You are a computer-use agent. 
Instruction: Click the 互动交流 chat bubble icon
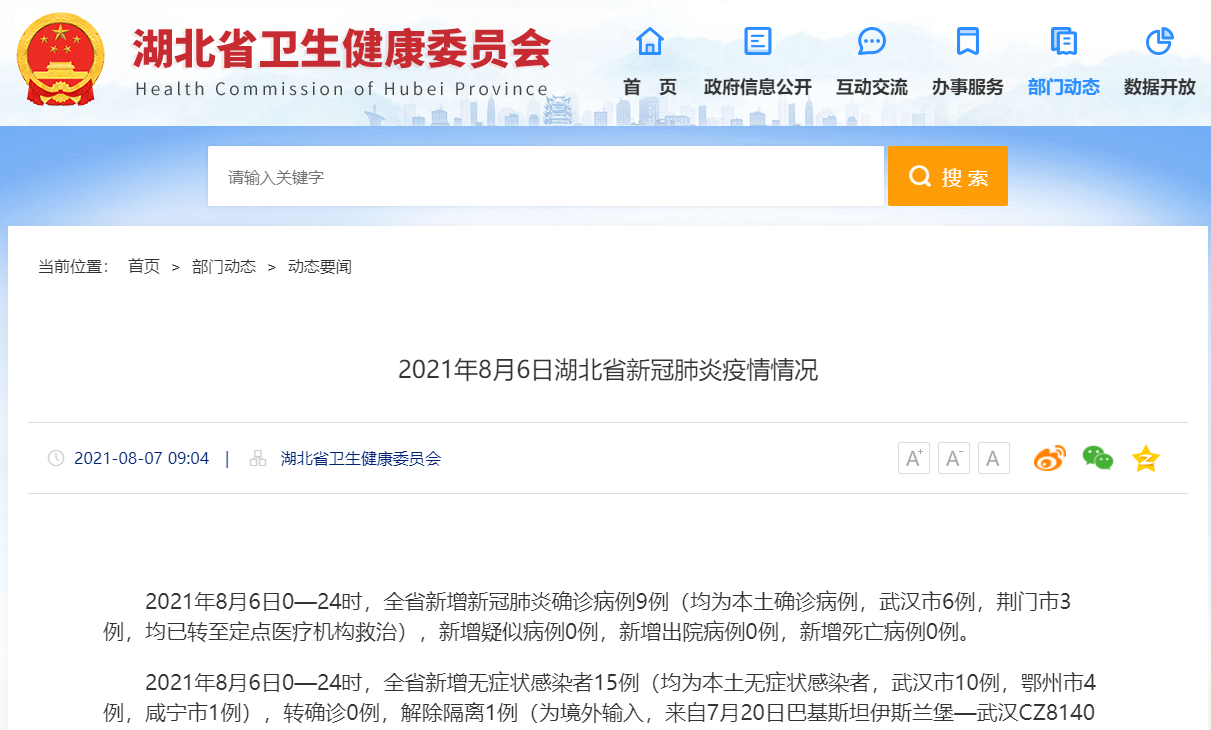pyautogui.click(x=871, y=41)
